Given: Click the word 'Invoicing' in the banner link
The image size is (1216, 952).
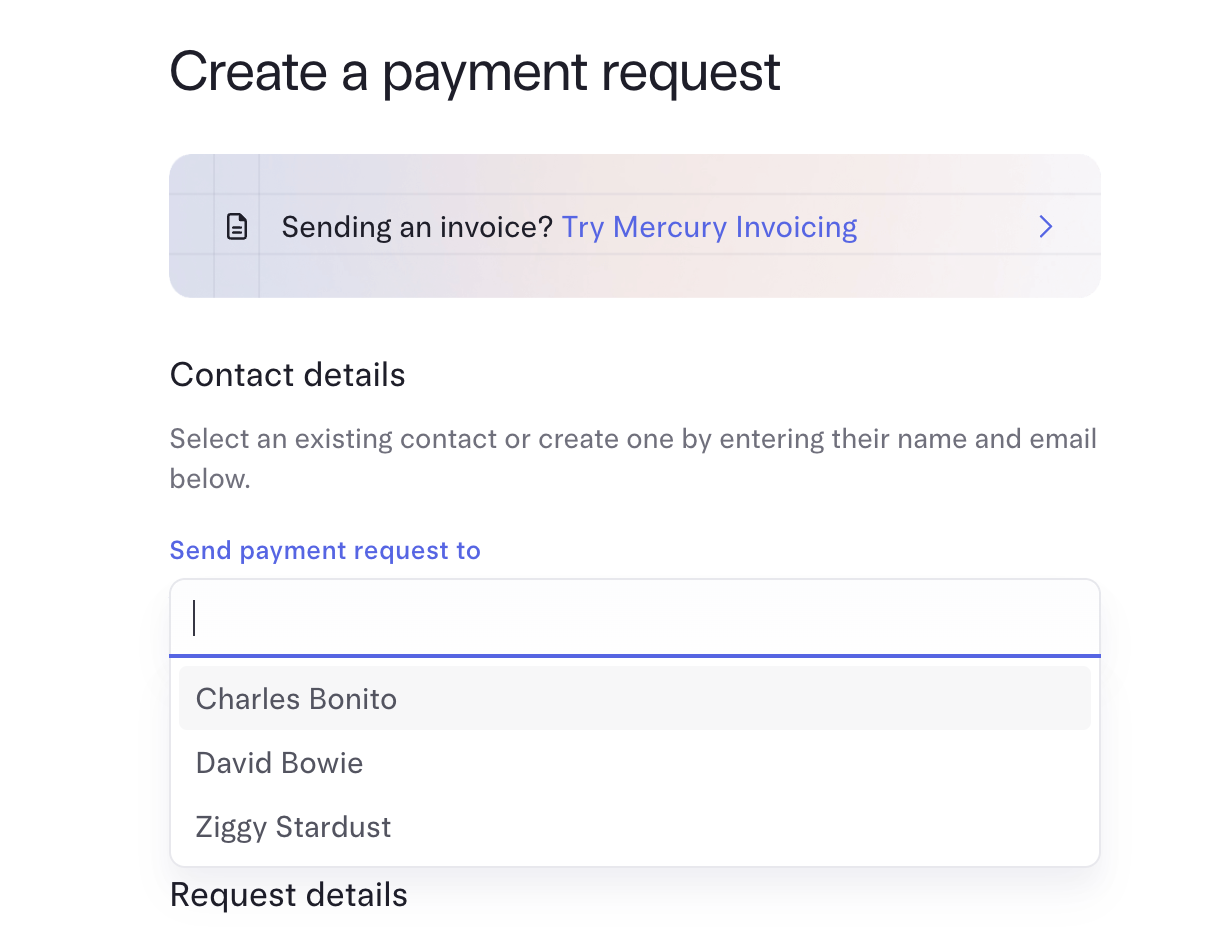Looking at the screenshot, I should [x=796, y=227].
